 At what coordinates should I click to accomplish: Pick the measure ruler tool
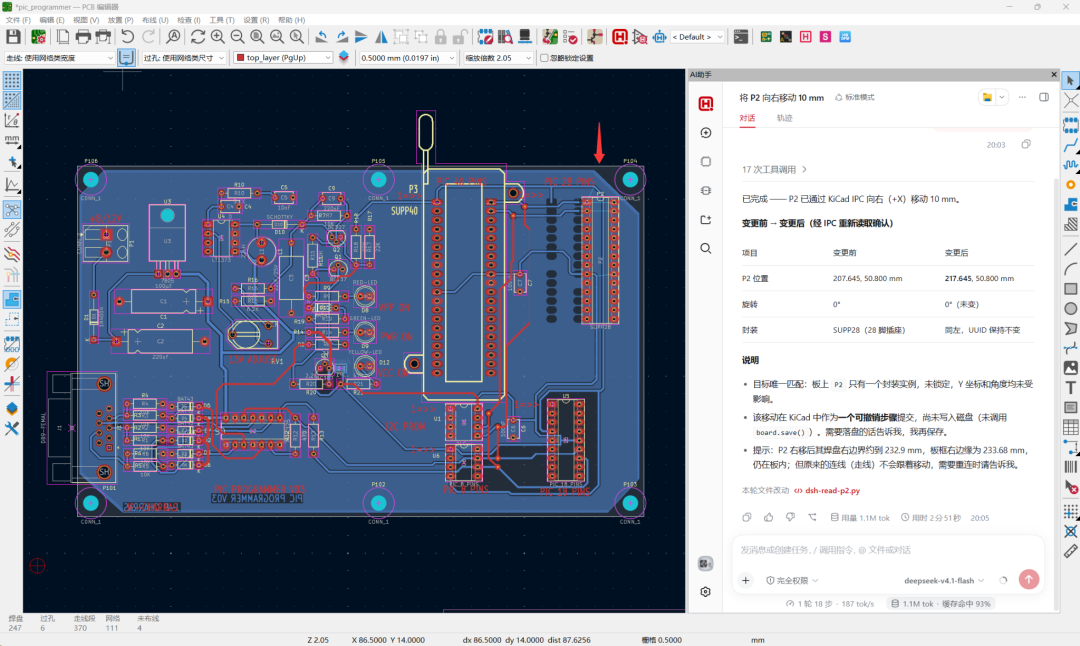pyautogui.click(x=1070, y=551)
